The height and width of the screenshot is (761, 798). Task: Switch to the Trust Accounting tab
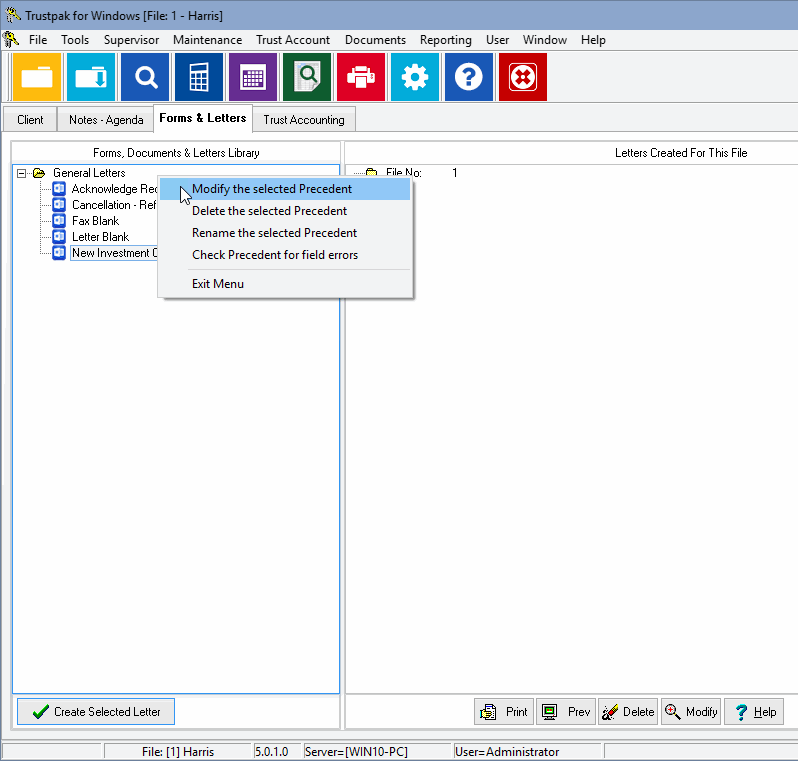coord(304,120)
